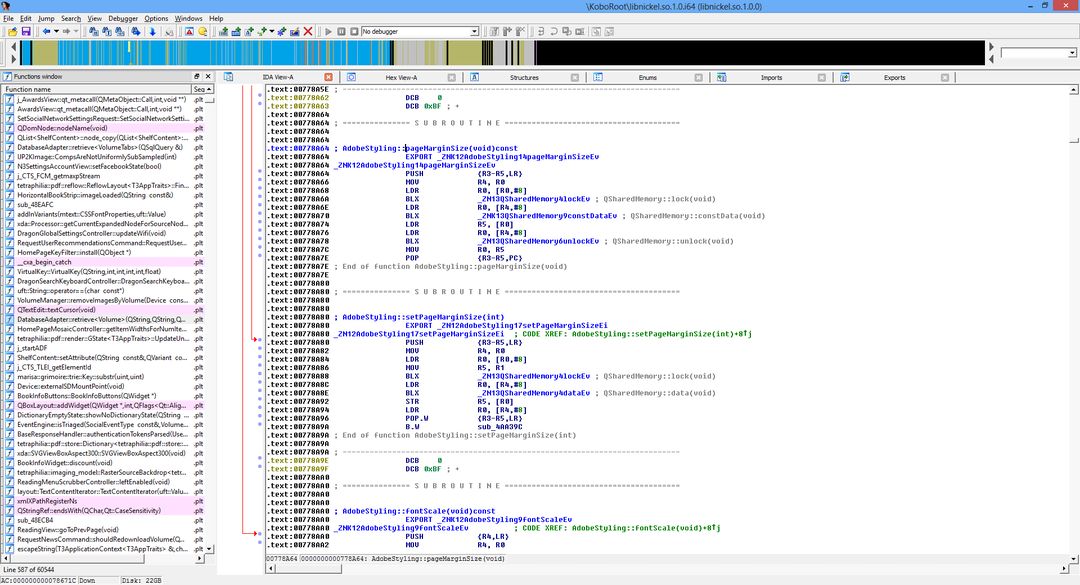The width and height of the screenshot is (1080, 585).
Task: Switch to the Hex View-A tab
Action: pyautogui.click(x=401, y=77)
